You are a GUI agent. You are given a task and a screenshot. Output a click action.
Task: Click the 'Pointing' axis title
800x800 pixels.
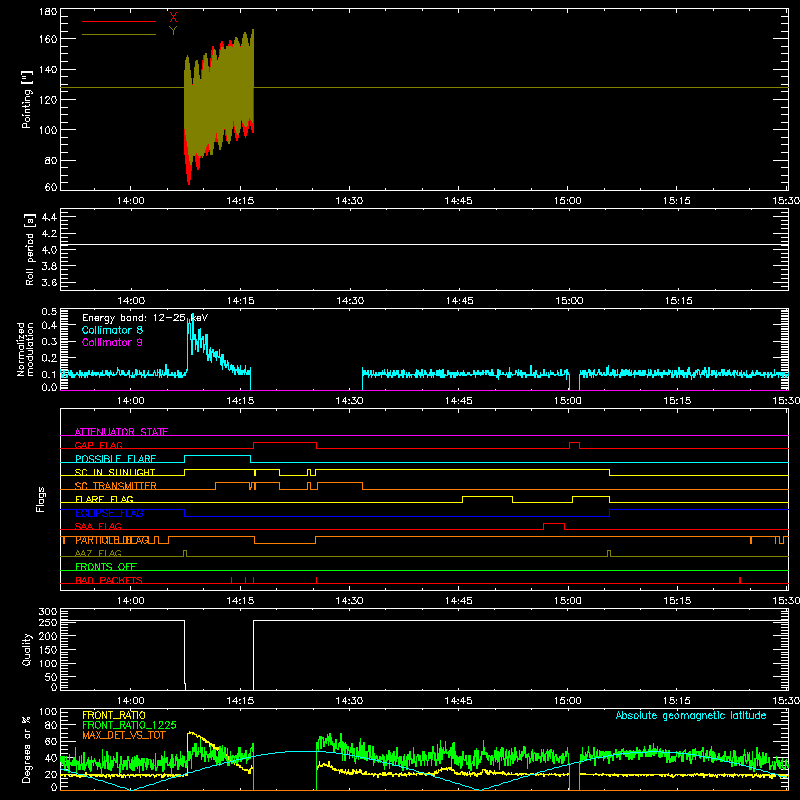tap(27, 99)
